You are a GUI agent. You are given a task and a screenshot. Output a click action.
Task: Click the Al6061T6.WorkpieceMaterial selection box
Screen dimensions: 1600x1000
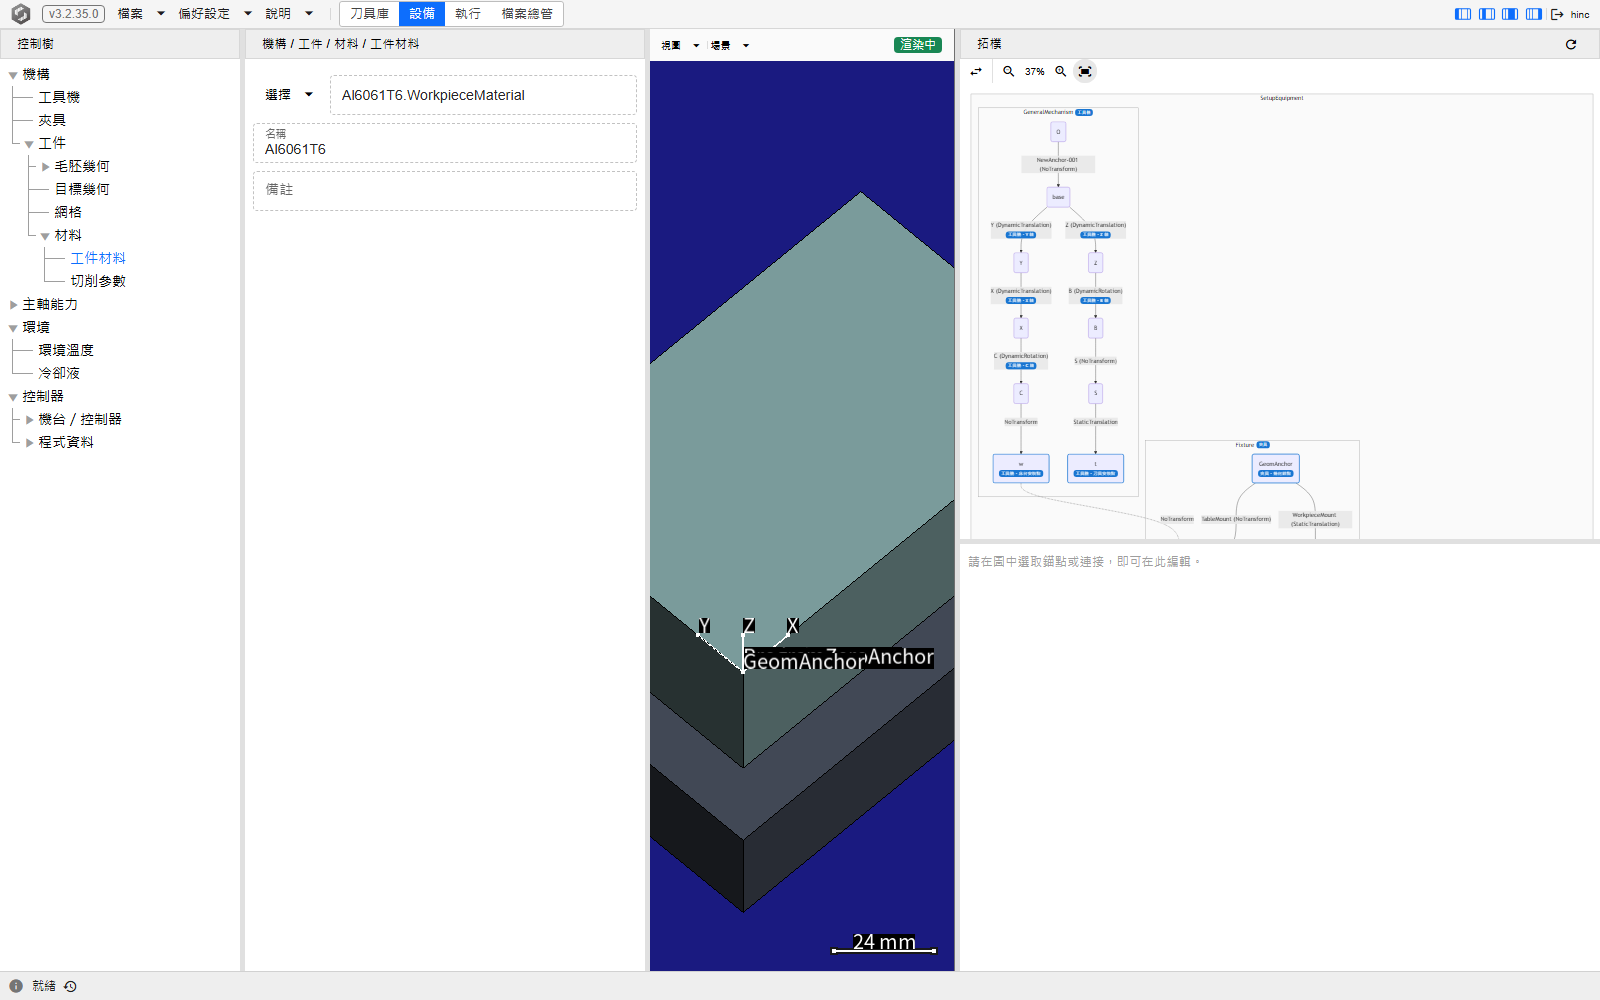coord(483,95)
